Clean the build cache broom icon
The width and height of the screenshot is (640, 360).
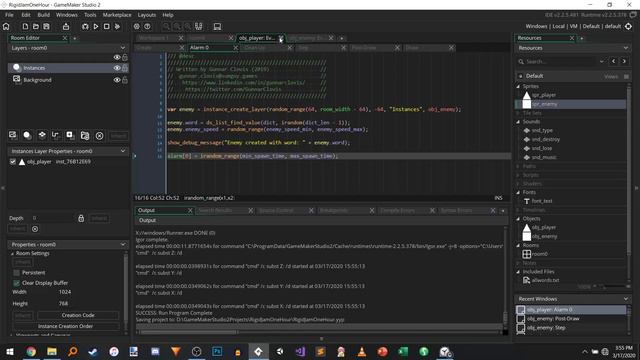pos(118,27)
